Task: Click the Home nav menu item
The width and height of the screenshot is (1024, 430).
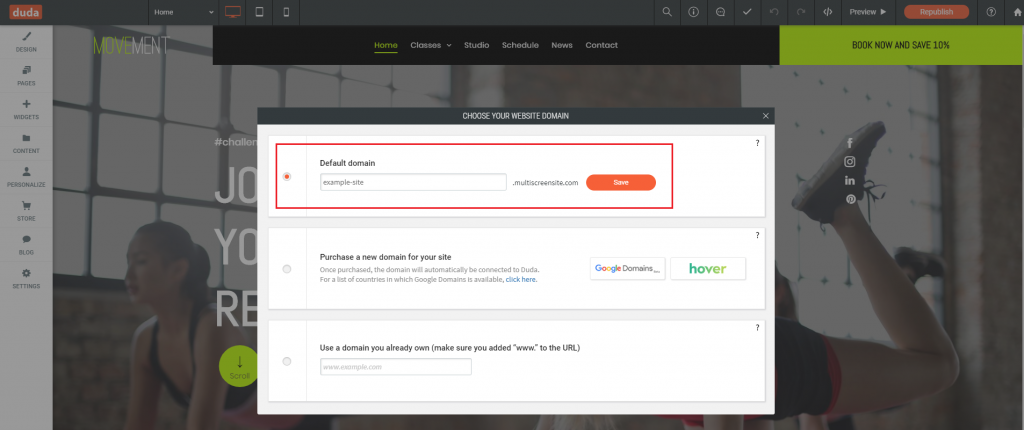Action: [386, 45]
